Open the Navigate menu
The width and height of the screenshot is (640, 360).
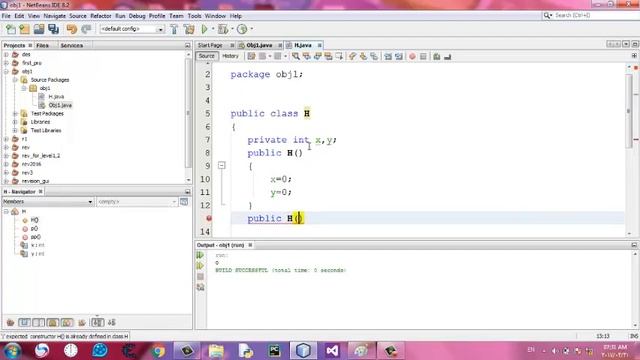point(54,16)
